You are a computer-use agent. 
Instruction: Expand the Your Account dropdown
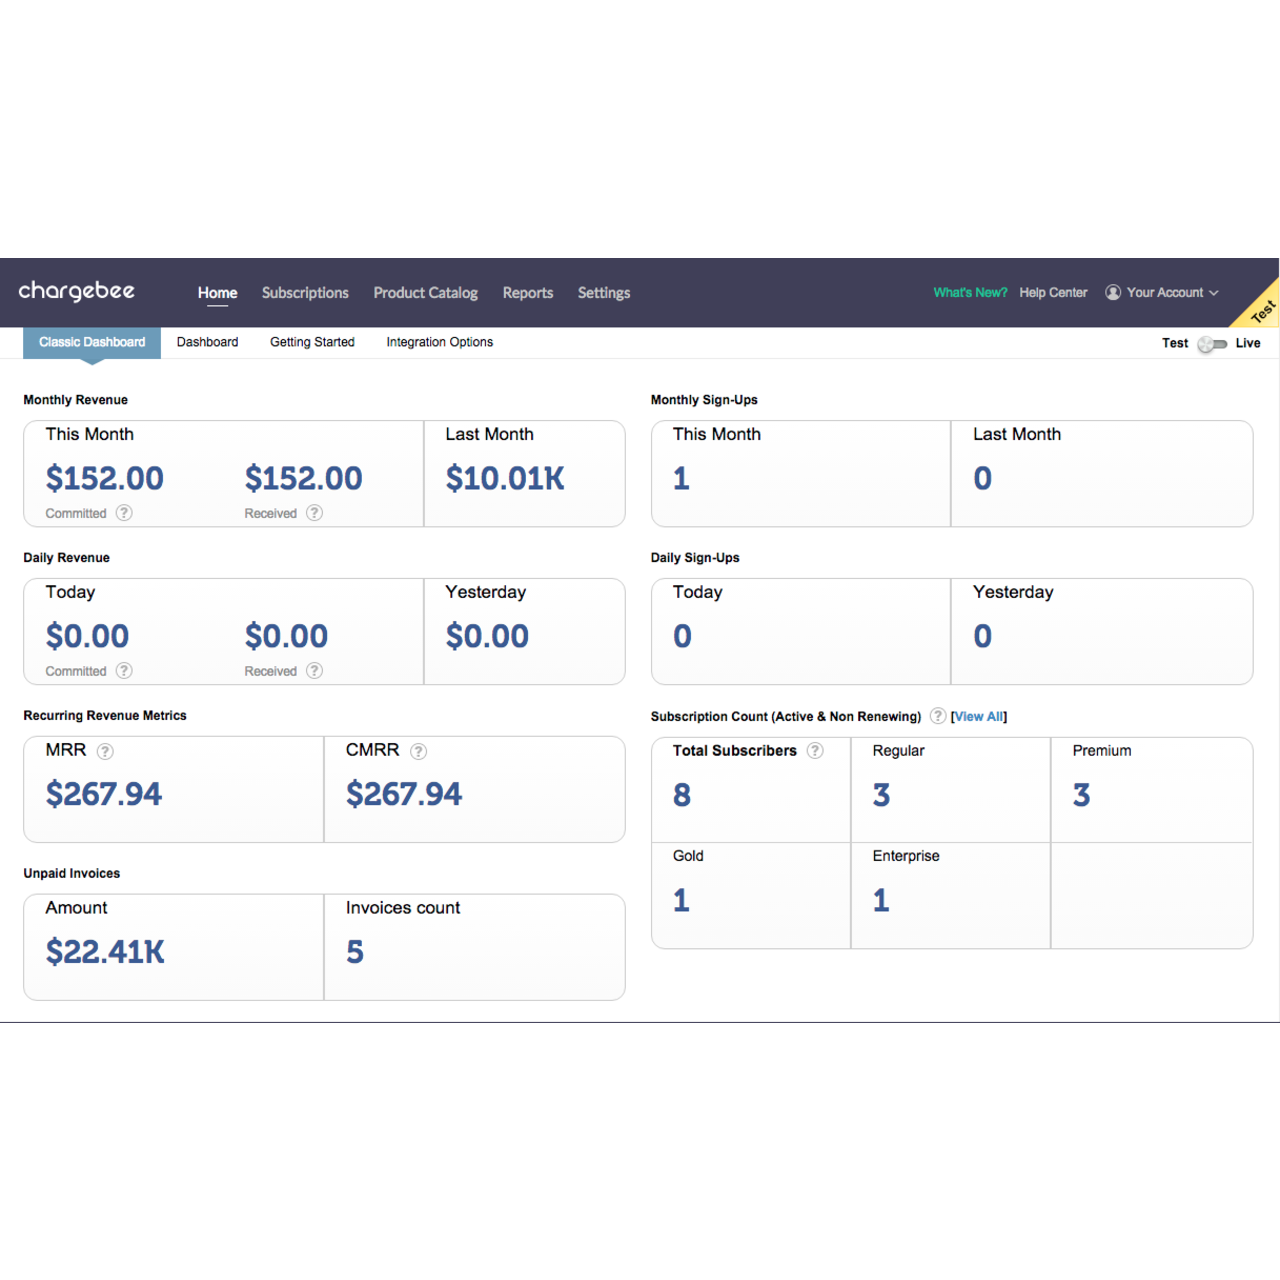pos(1162,293)
